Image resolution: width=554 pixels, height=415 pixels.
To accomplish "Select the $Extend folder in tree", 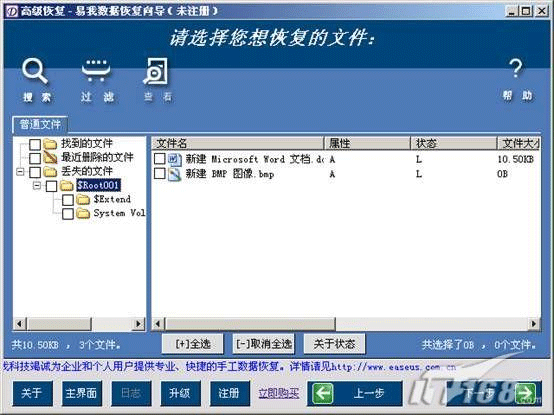I will coord(112,199).
